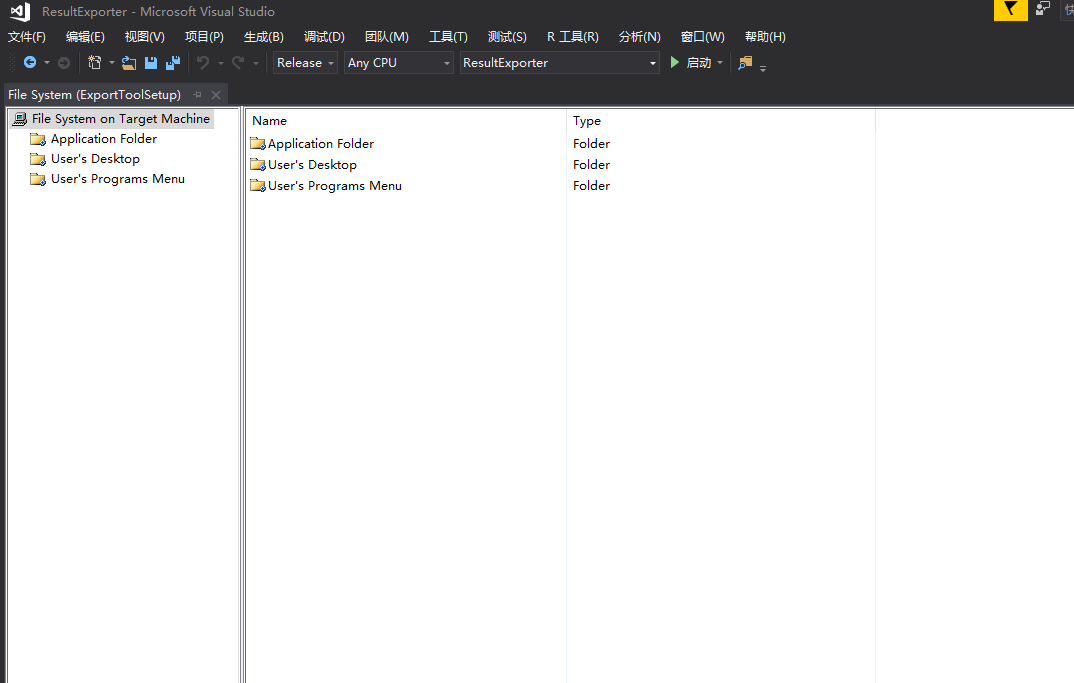Screen dimensions: 1074x683
Task: Click the New Project toolbar icon
Action: [x=95, y=63]
